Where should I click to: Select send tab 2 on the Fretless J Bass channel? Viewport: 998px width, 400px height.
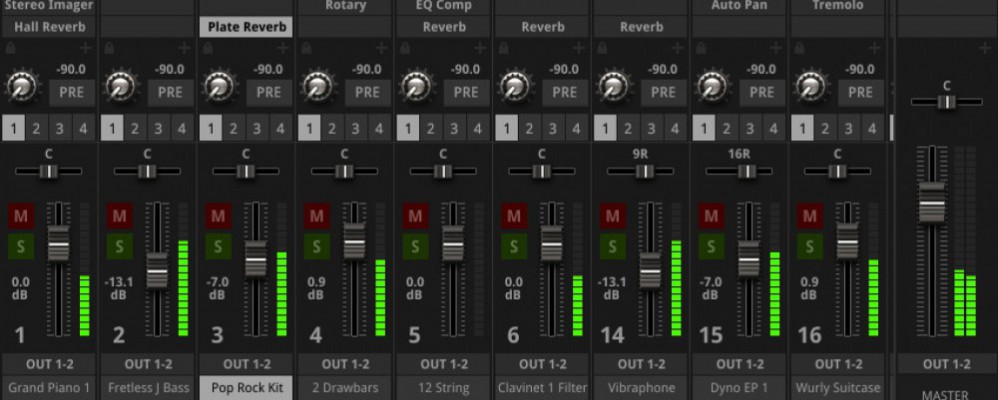pyautogui.click(x=135, y=128)
